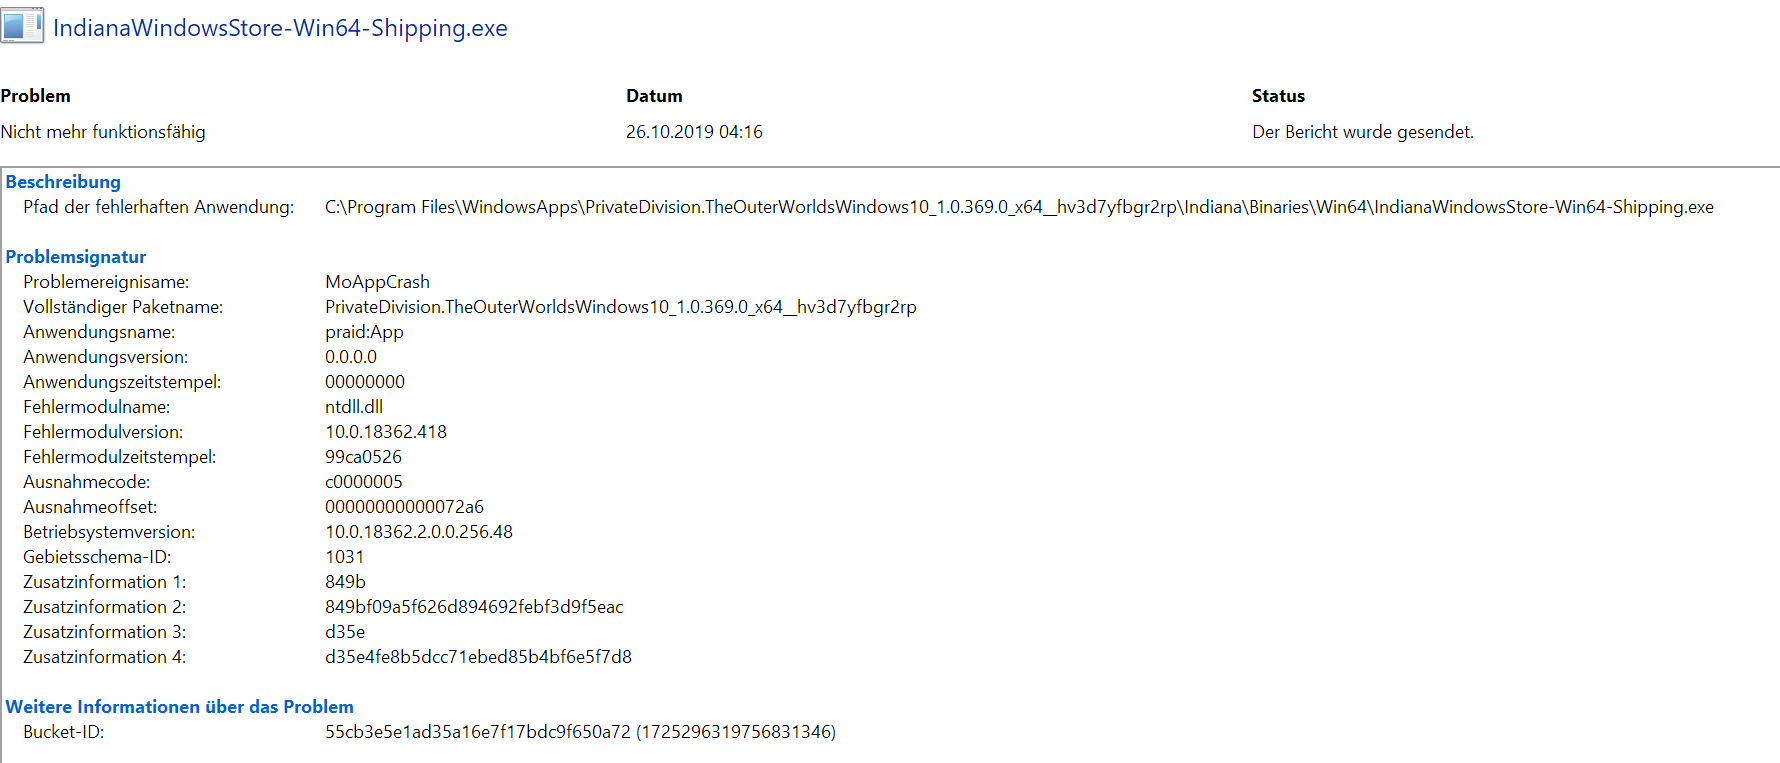Viewport: 1780px width, 763px height.
Task: Click the Beschreibung section heading
Action: [63, 182]
